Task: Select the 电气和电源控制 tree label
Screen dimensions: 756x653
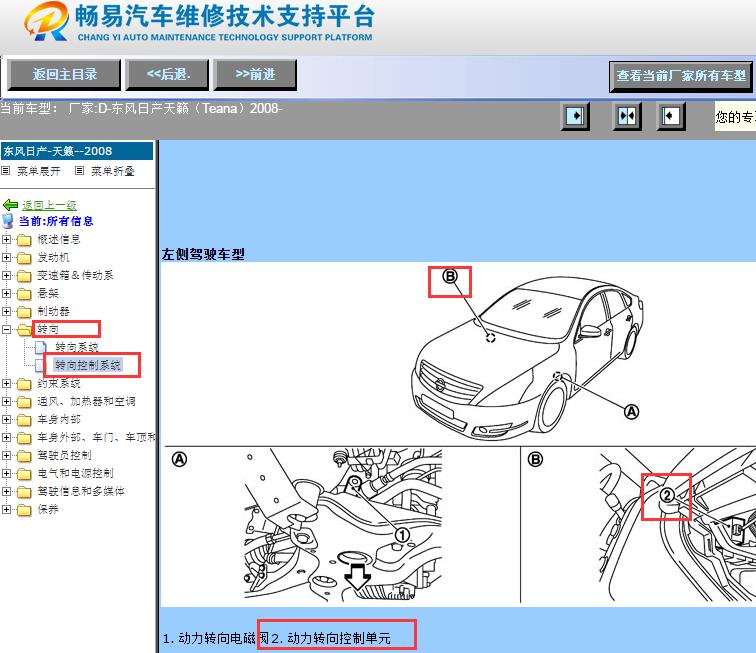Action: point(75,473)
